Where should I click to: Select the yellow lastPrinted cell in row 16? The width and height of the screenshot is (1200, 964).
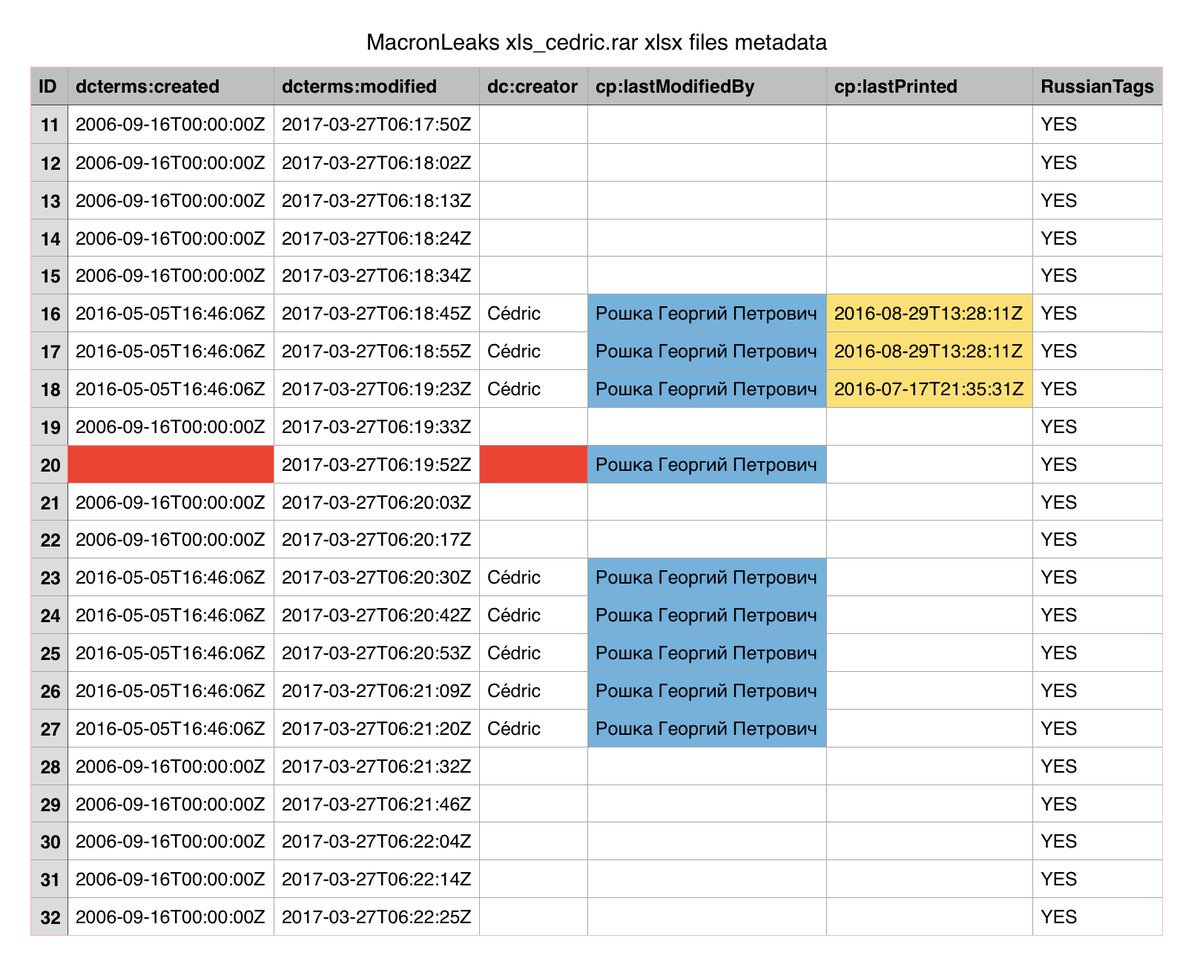pyautogui.click(x=929, y=313)
